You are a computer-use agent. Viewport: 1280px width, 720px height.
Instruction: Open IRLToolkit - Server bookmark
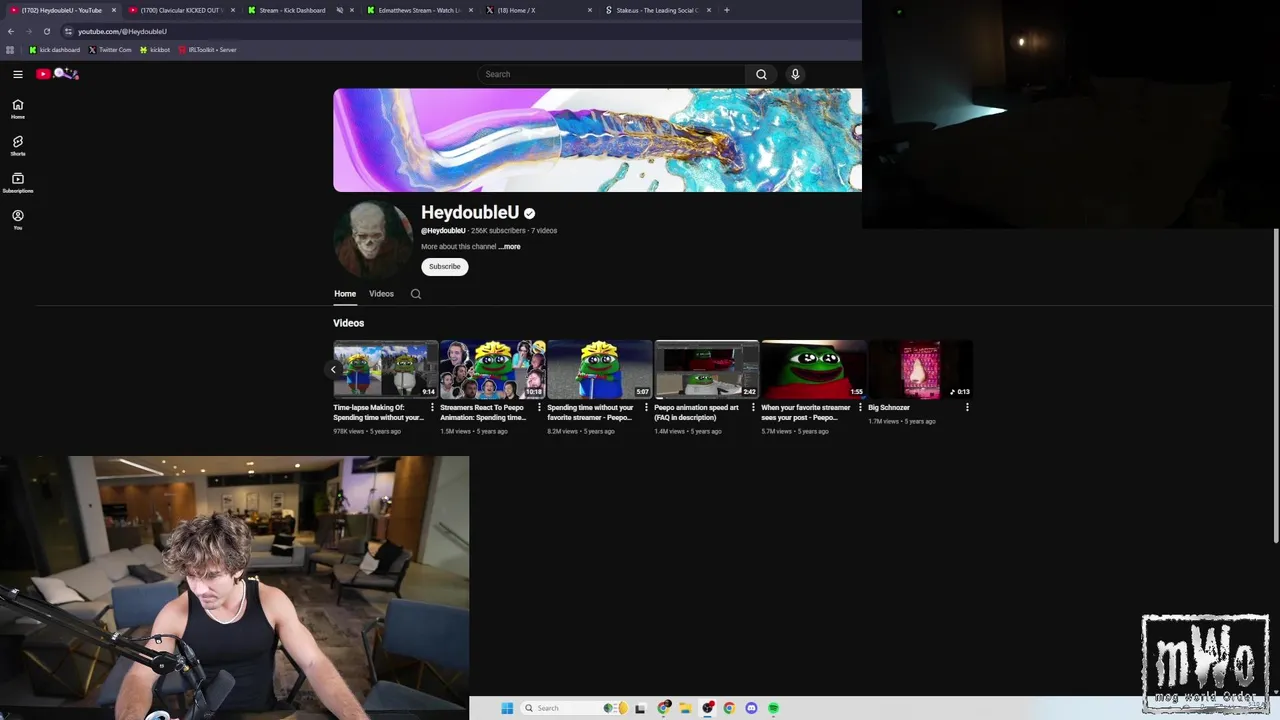point(207,50)
